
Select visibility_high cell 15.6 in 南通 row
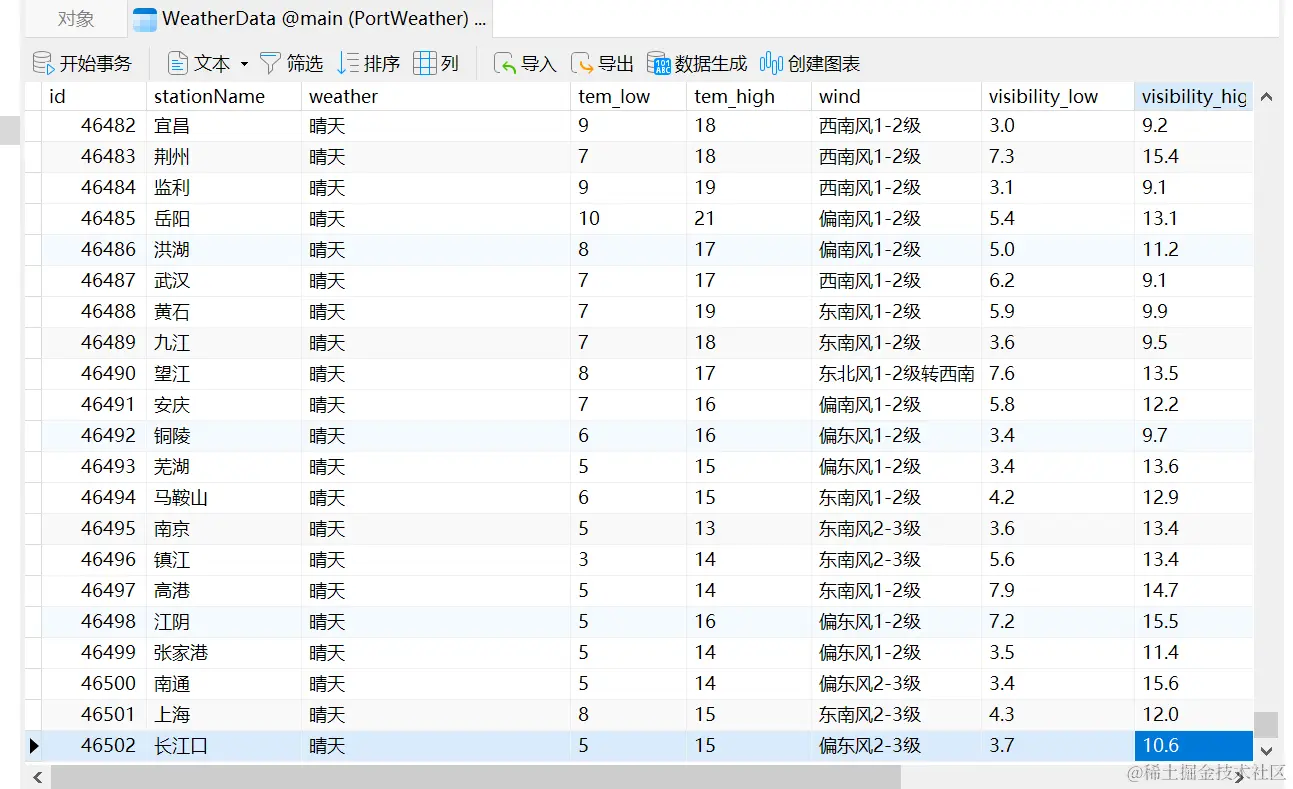(x=1194, y=683)
